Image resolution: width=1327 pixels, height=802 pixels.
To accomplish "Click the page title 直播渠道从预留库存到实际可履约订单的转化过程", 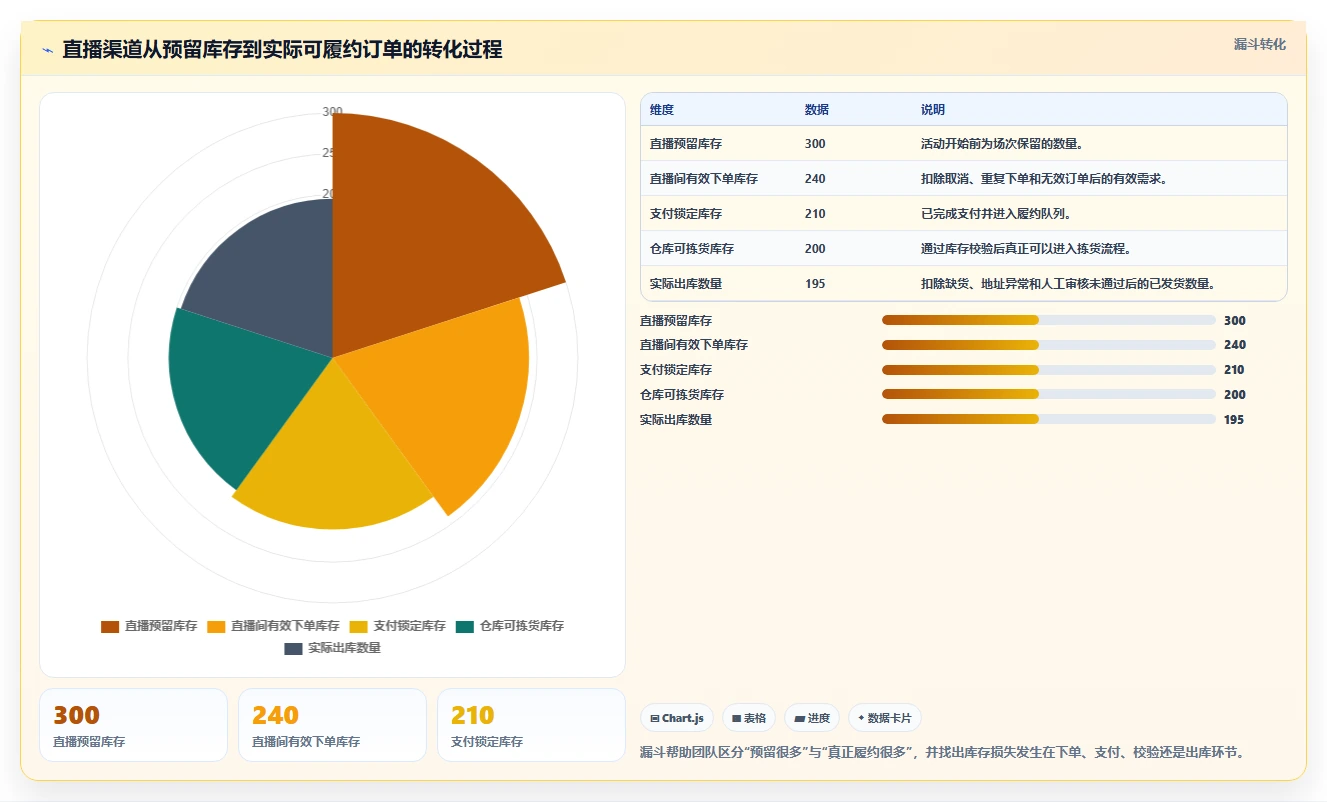I will 283,49.
